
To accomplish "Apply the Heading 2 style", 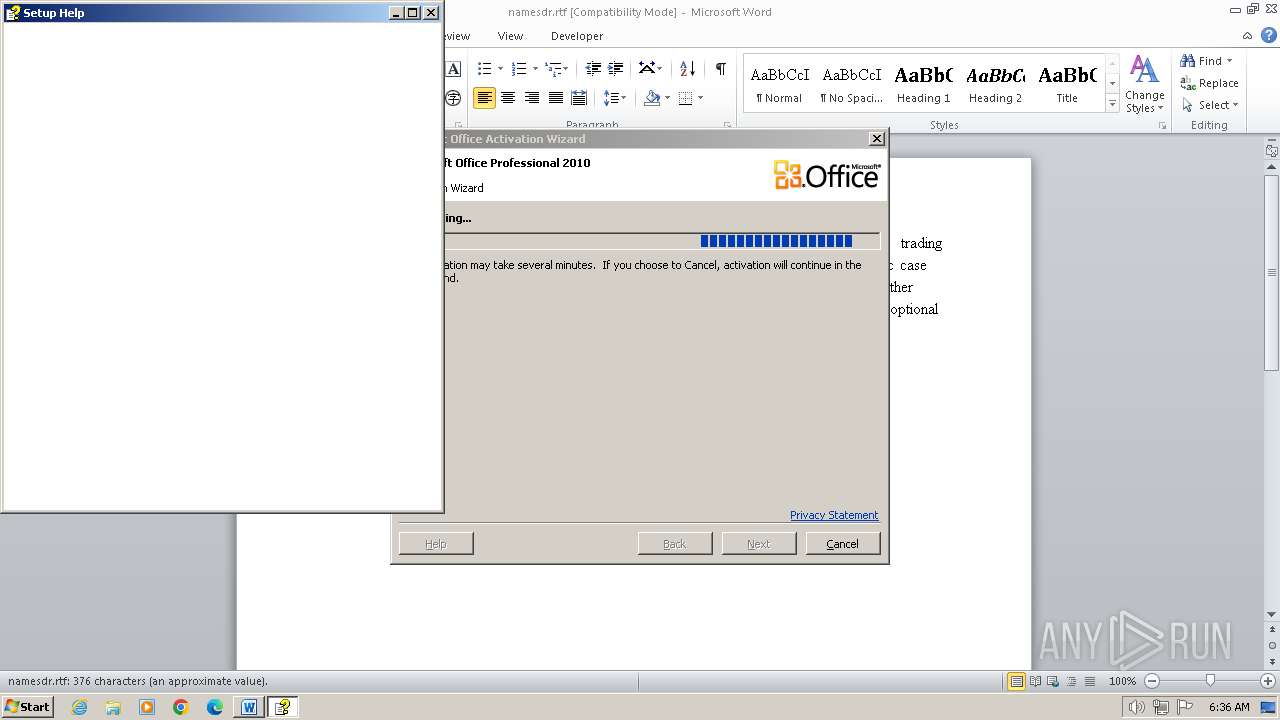I will 995,84.
